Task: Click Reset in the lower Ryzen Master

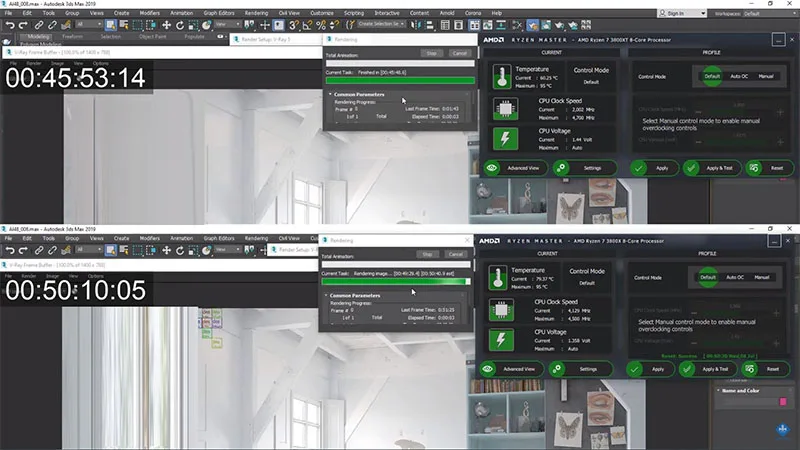Action: tap(766, 369)
